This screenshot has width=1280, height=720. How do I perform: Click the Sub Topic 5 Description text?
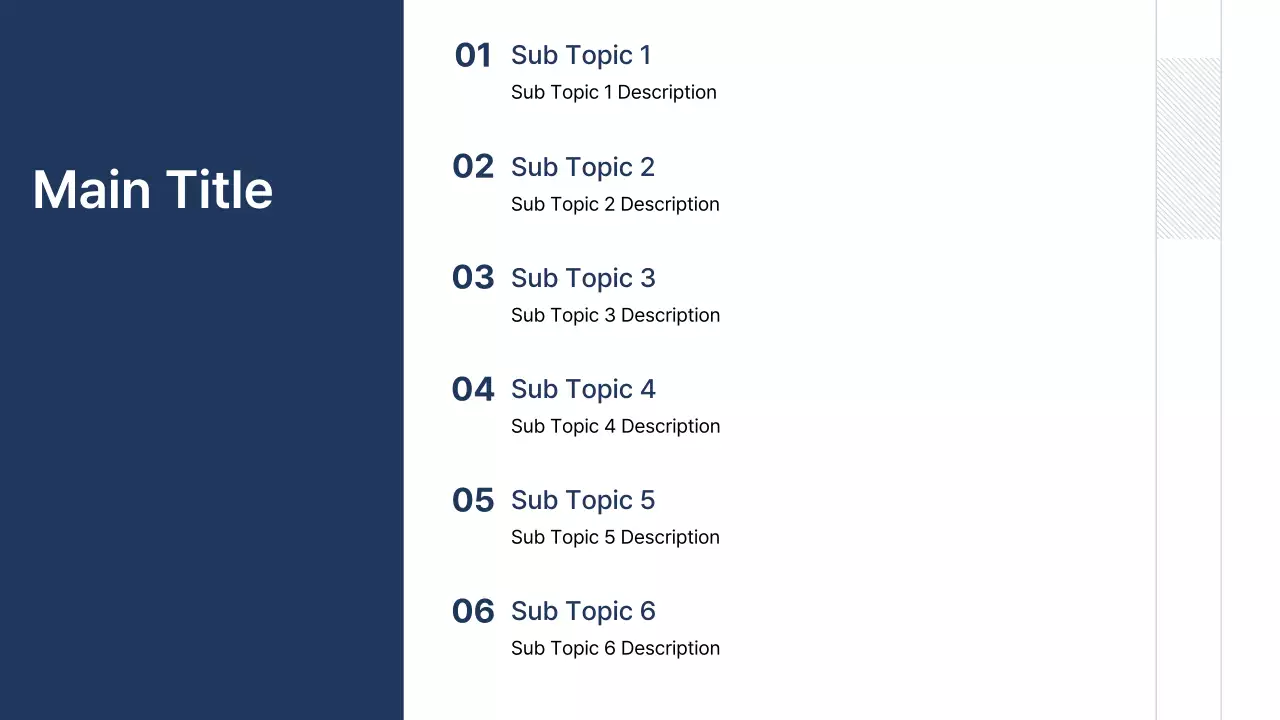[615, 537]
